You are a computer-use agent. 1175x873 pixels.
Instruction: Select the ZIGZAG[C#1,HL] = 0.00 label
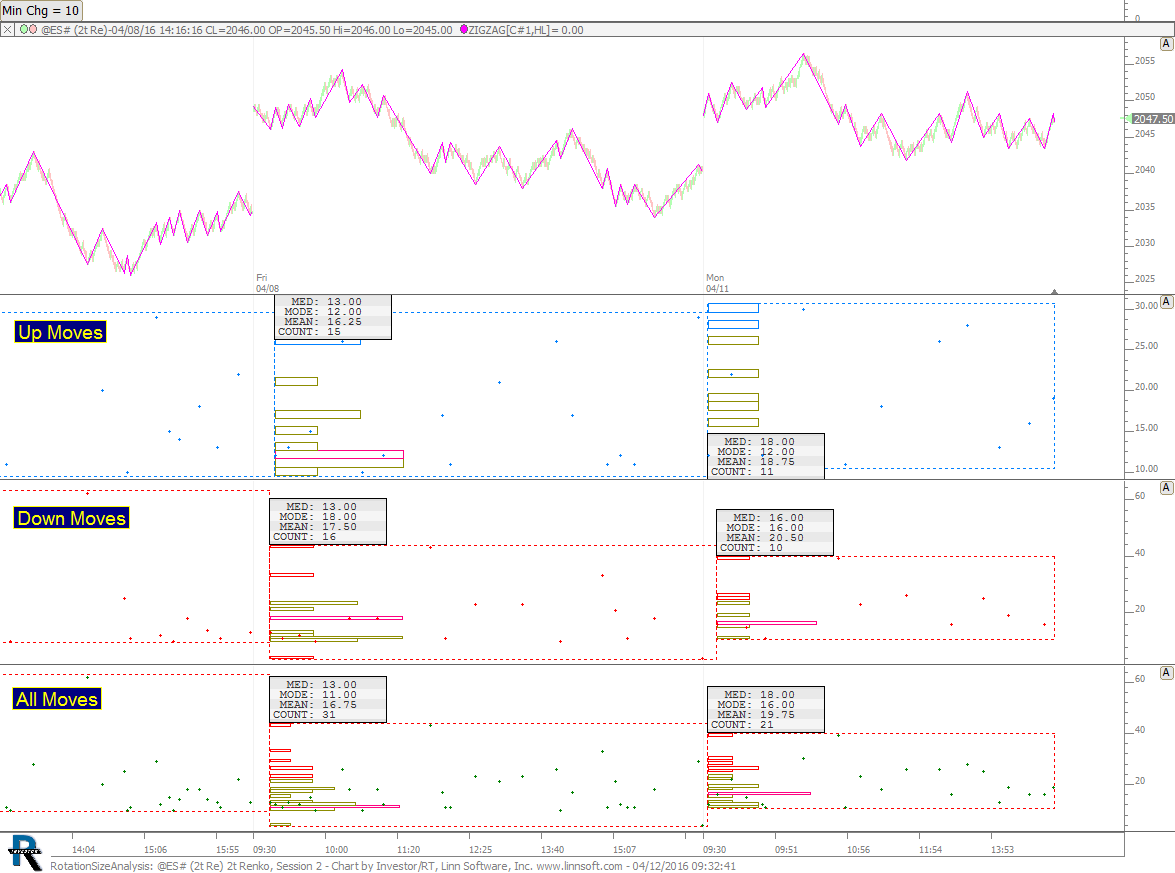[x=525, y=30]
